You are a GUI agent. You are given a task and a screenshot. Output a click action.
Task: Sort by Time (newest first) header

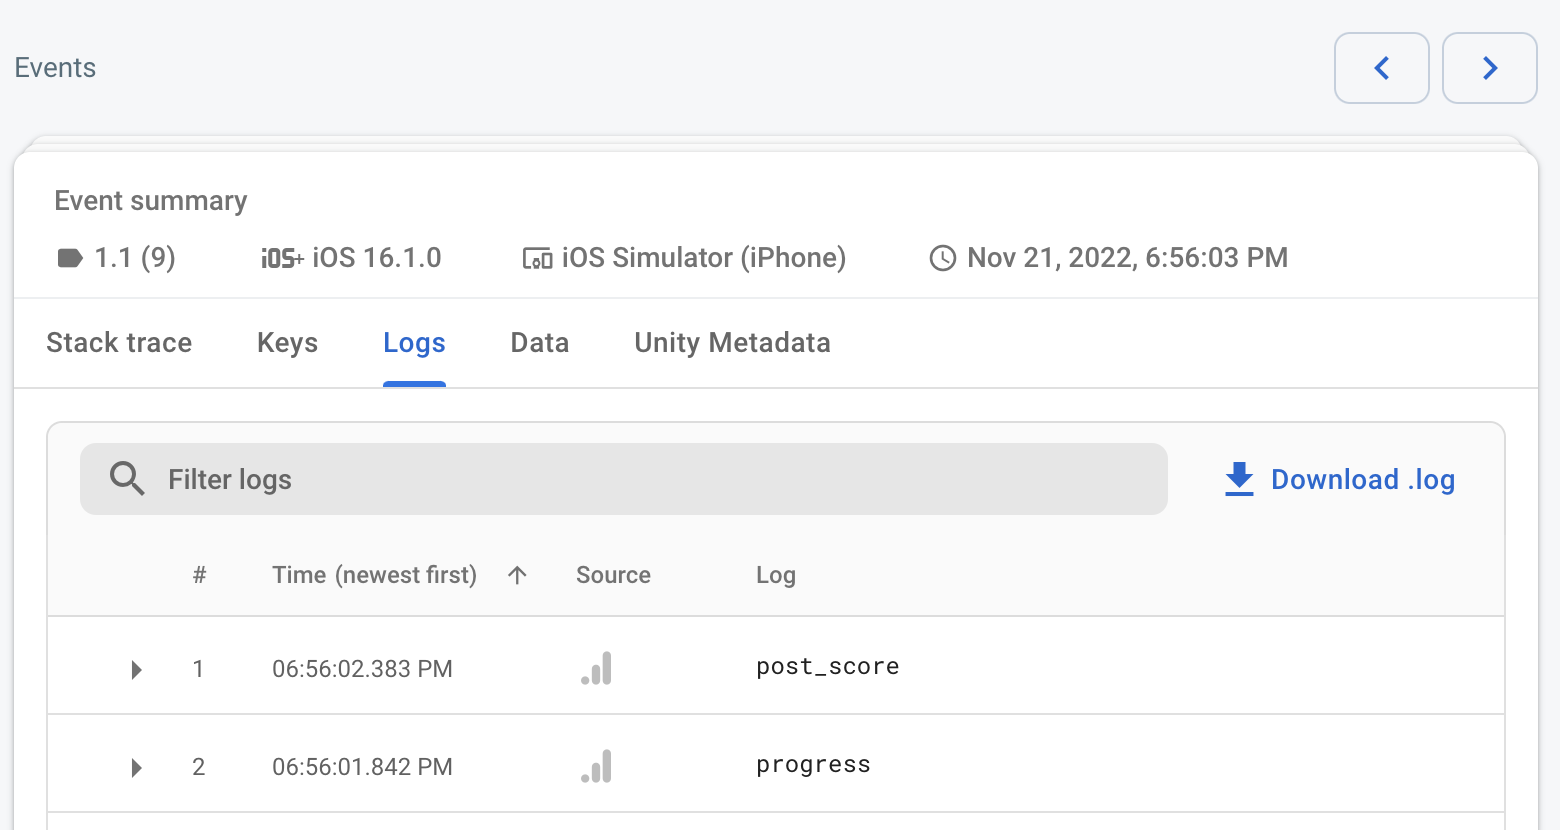[374, 575]
